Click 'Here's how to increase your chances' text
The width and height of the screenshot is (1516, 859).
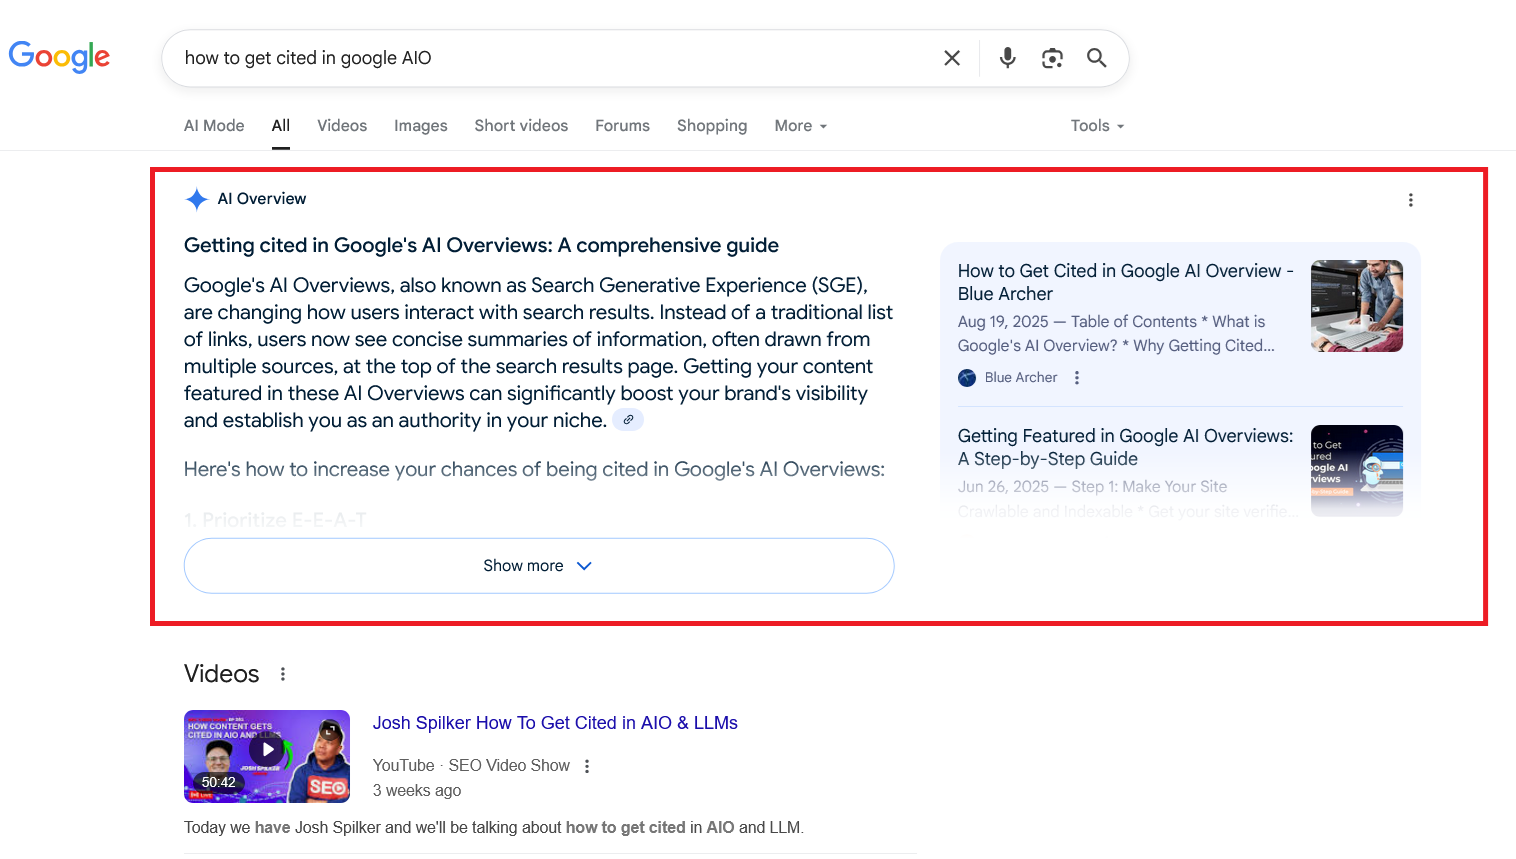click(534, 469)
